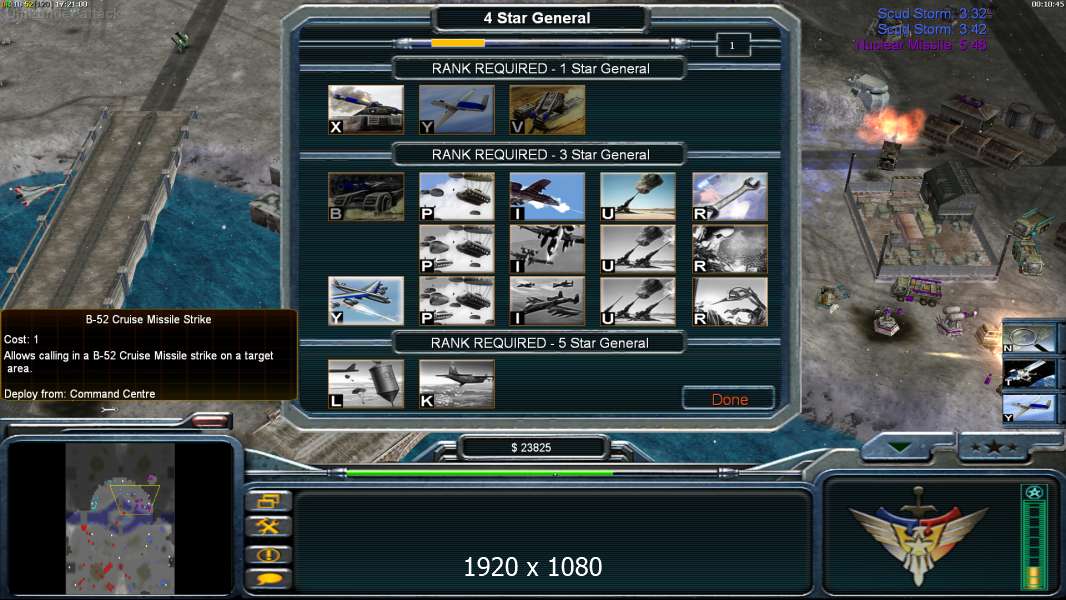
Task: Click the orange chat bubble communicator button
Action: pos(269,579)
